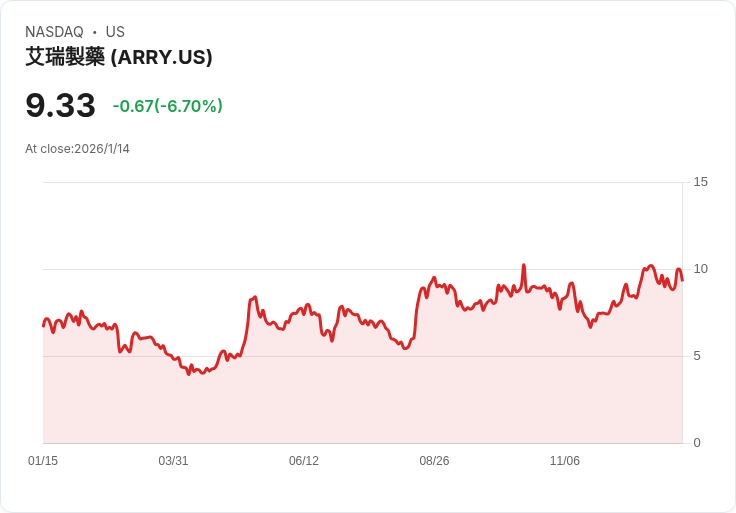Click the US market label
Screen dimensions: 736x513
tap(115, 32)
